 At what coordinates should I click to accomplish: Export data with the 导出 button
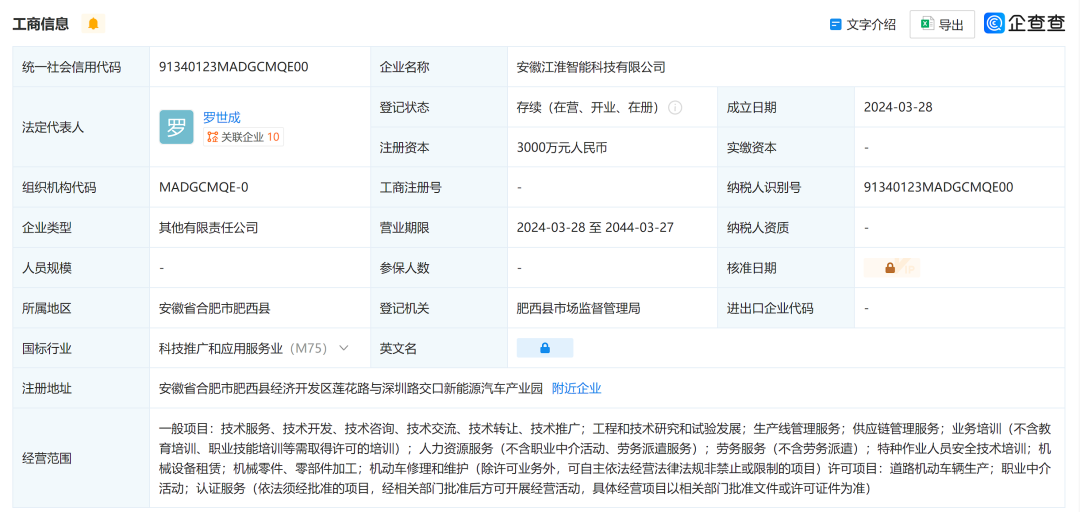pos(941,24)
